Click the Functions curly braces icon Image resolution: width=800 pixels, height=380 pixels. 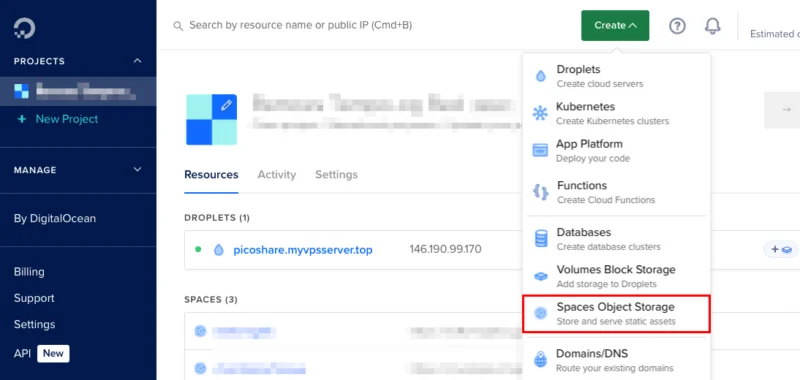tap(540, 192)
